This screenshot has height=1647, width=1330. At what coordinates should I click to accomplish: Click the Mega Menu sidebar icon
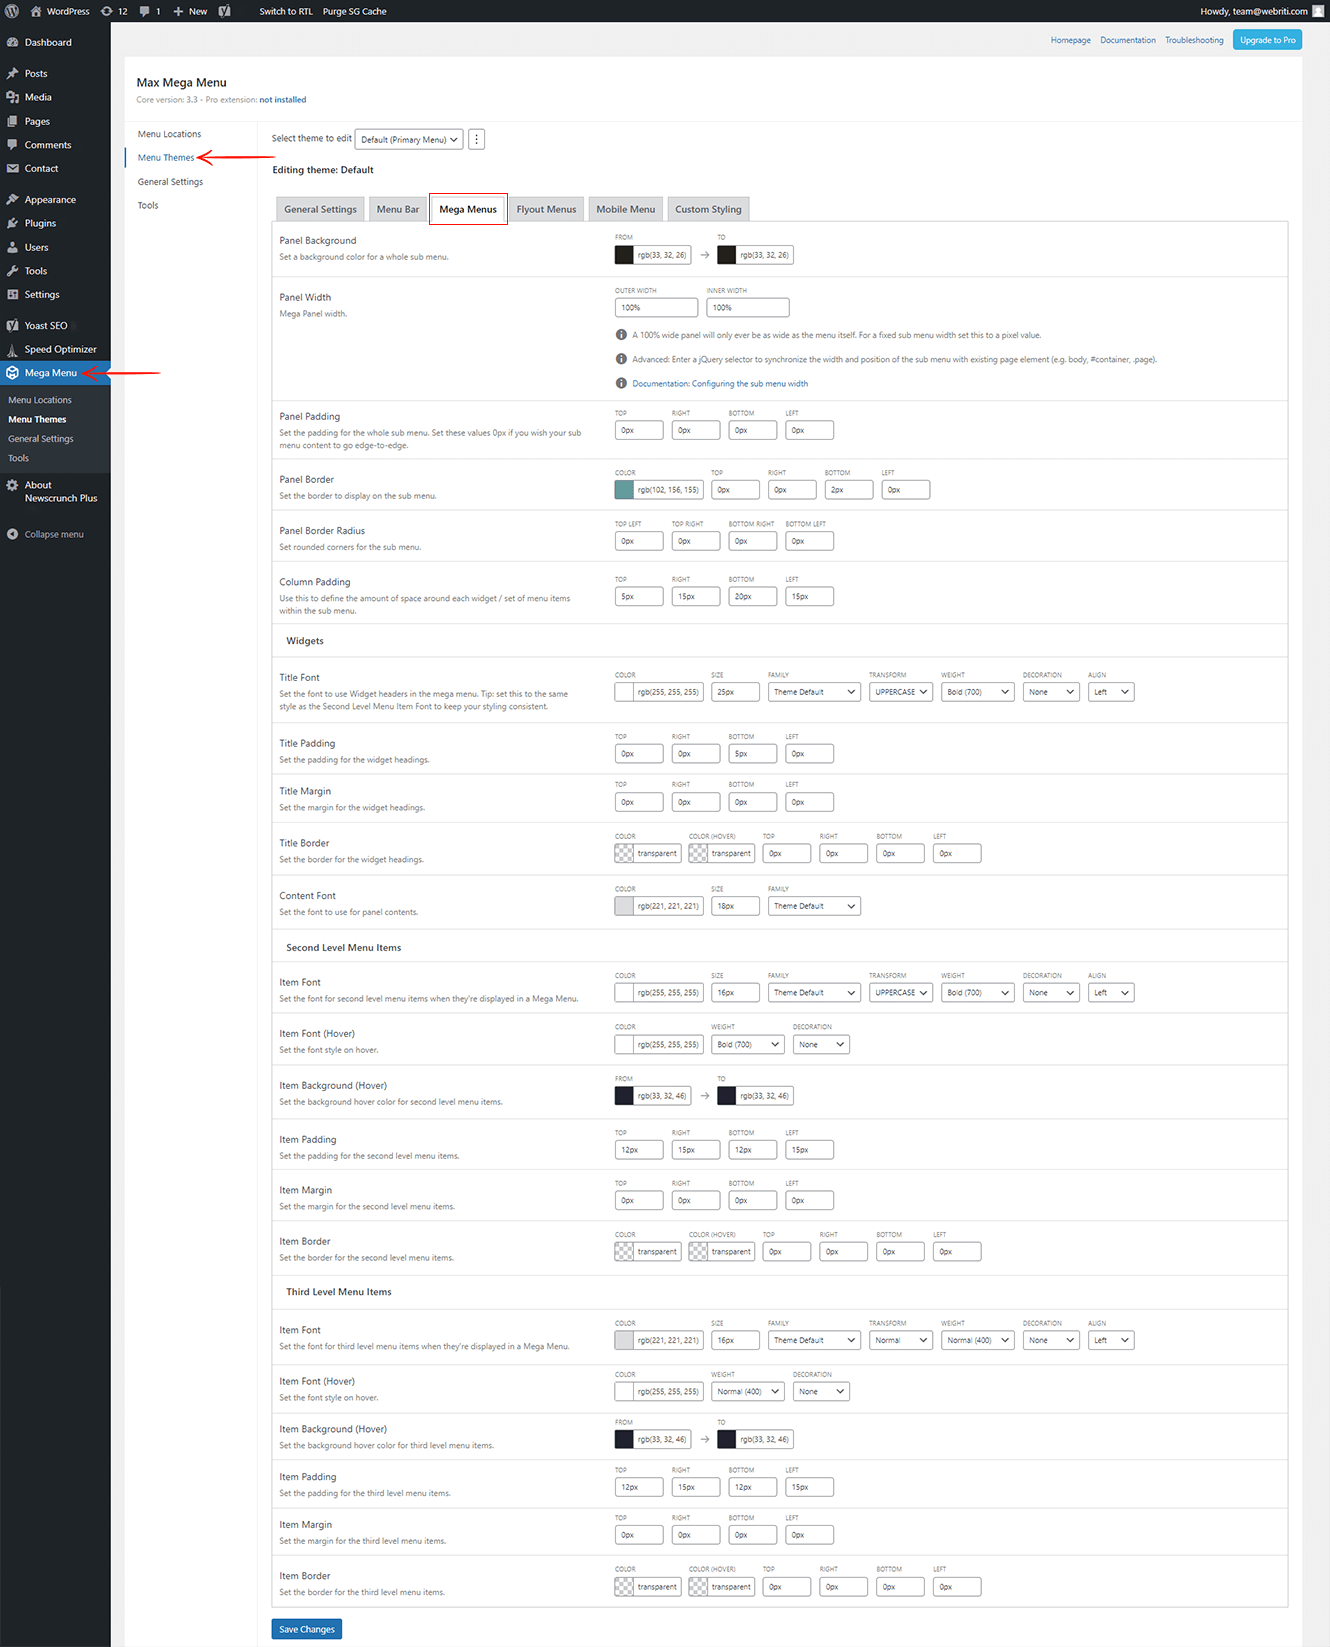pyautogui.click(x=12, y=372)
